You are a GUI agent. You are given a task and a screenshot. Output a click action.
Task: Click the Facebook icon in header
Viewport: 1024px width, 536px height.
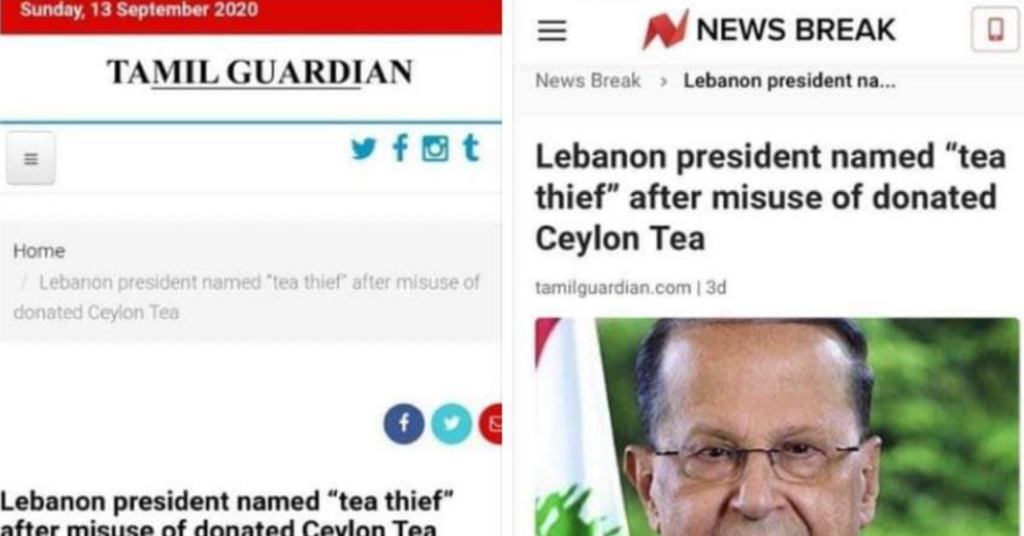400,148
